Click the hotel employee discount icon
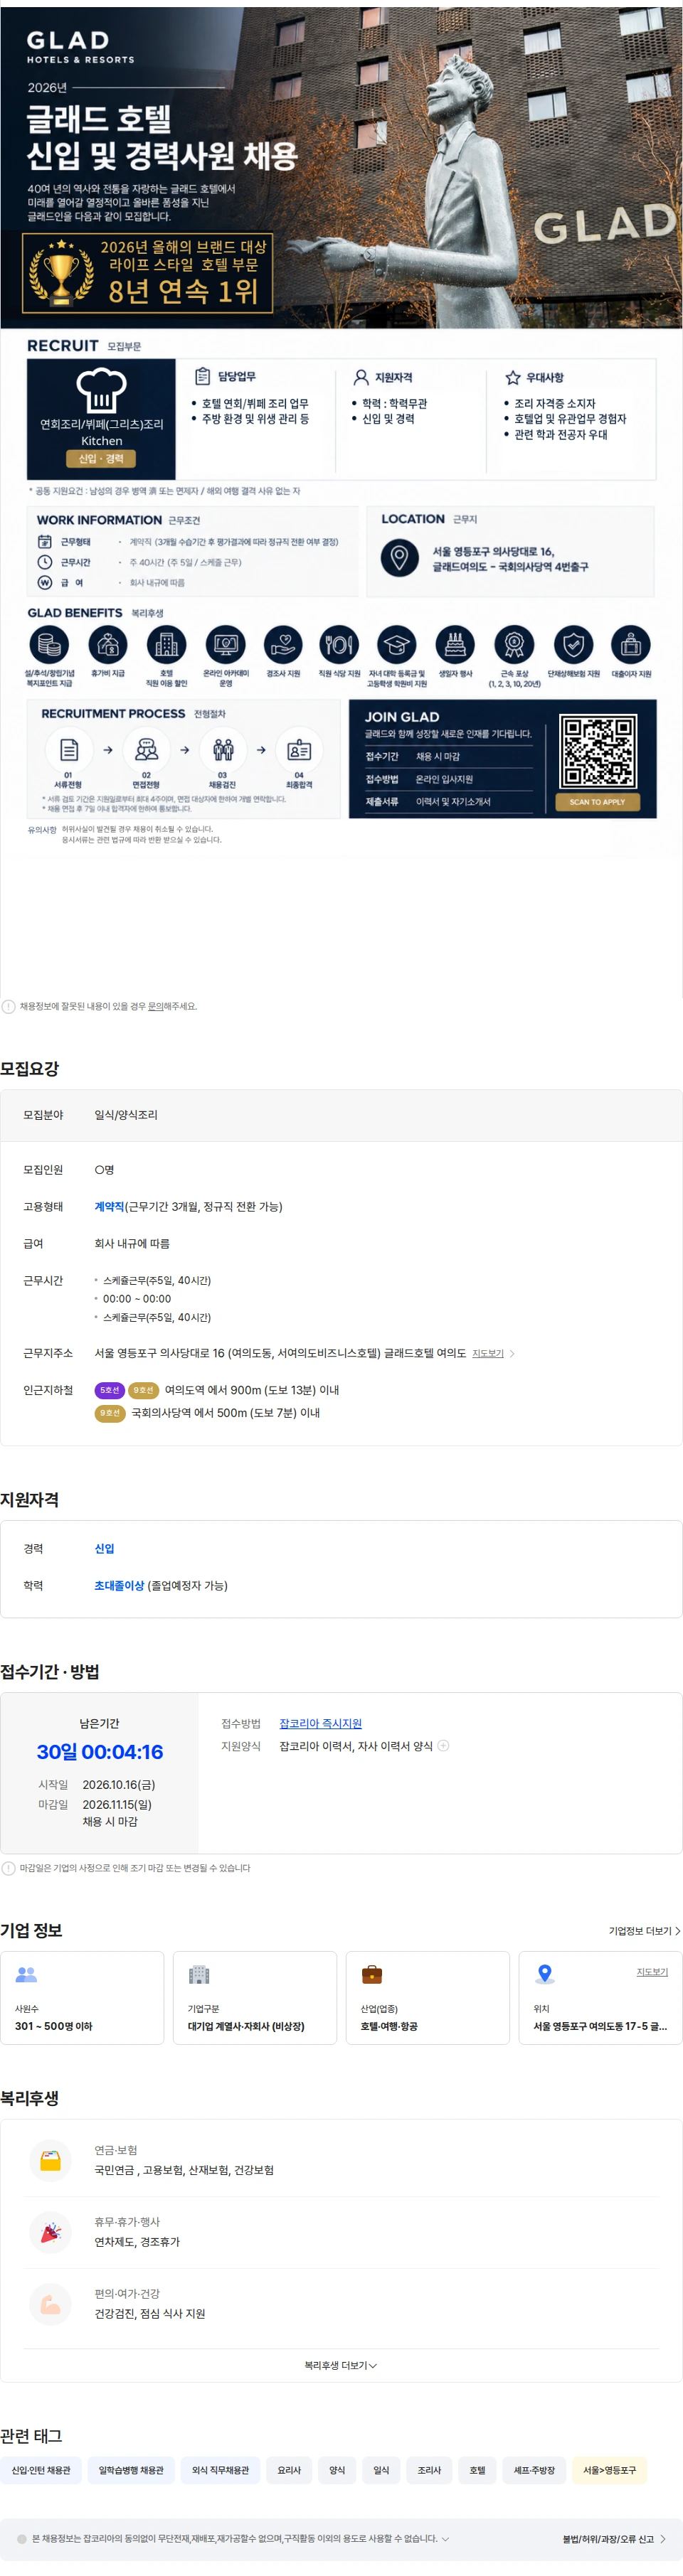Viewport: 683px width, 2576px height. 166,645
